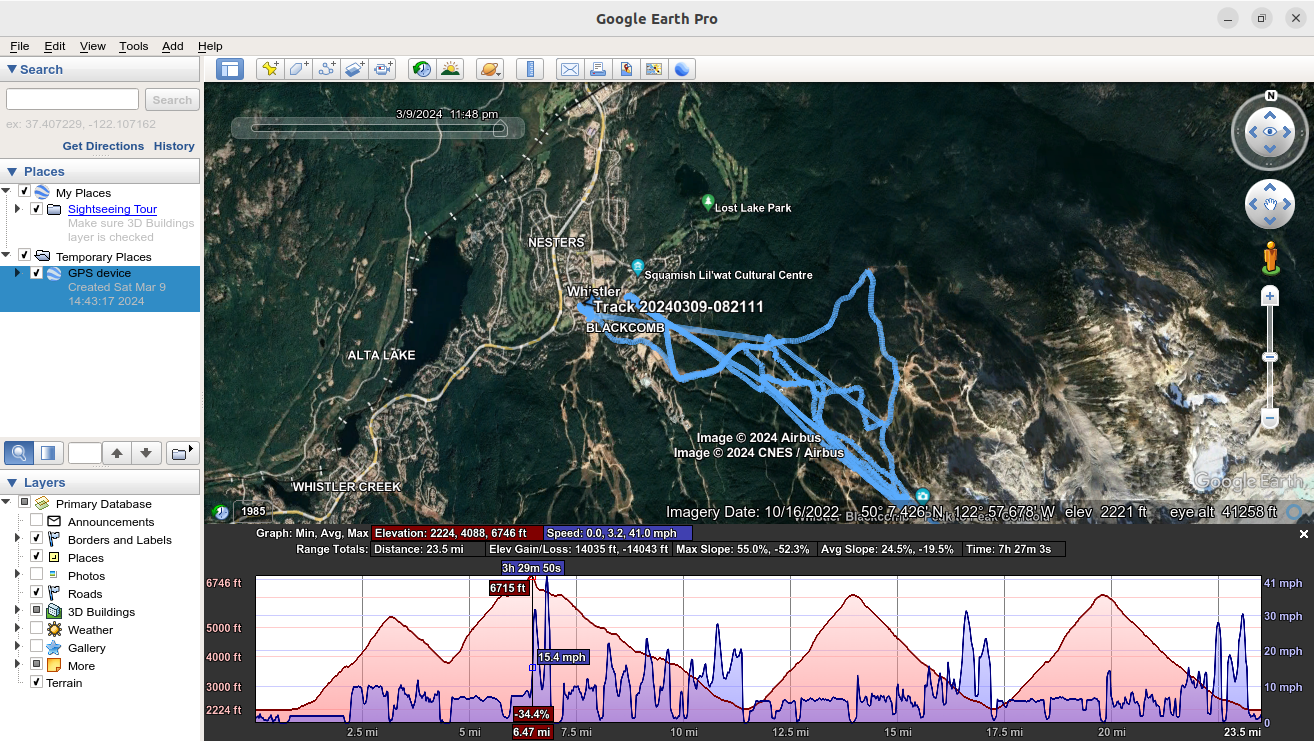
Task: Close the elevation profile with the X
Action: 1304,535
